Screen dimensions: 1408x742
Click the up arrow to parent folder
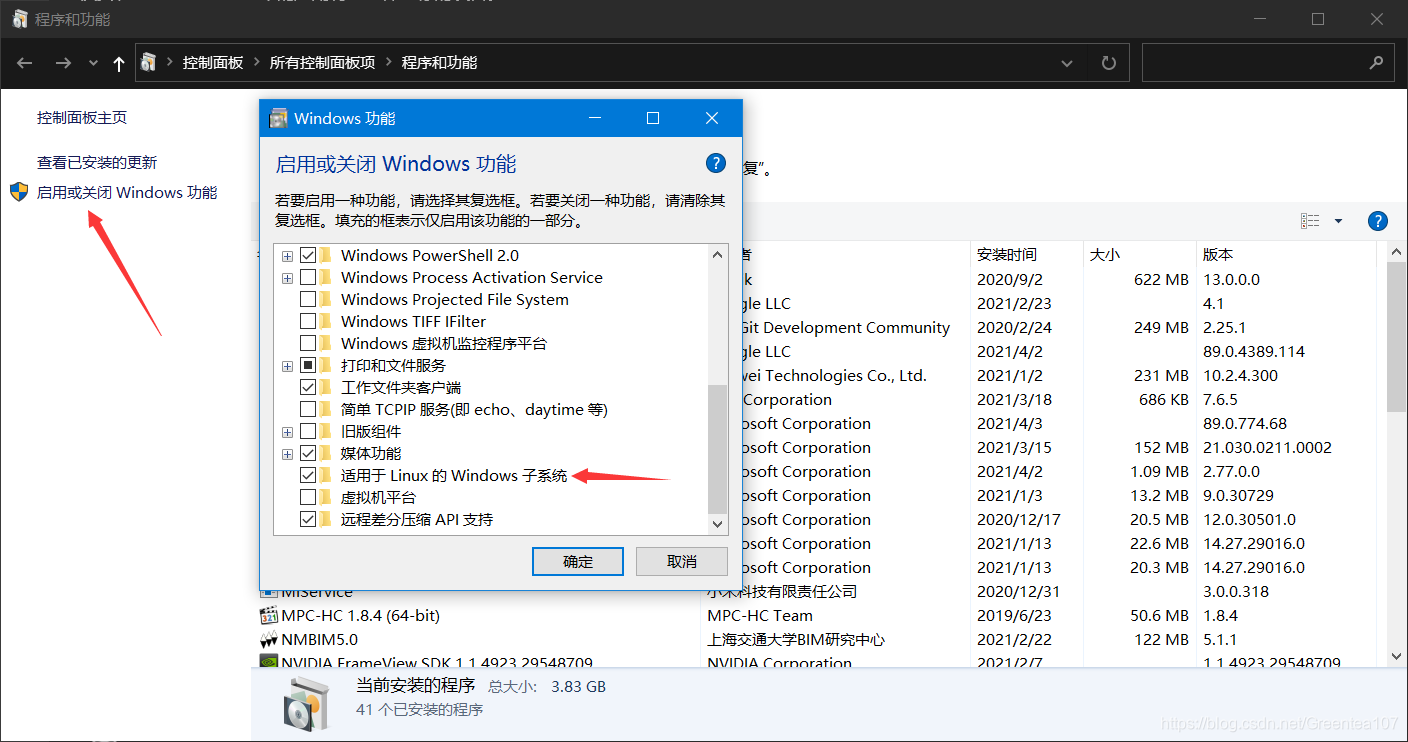pos(119,63)
